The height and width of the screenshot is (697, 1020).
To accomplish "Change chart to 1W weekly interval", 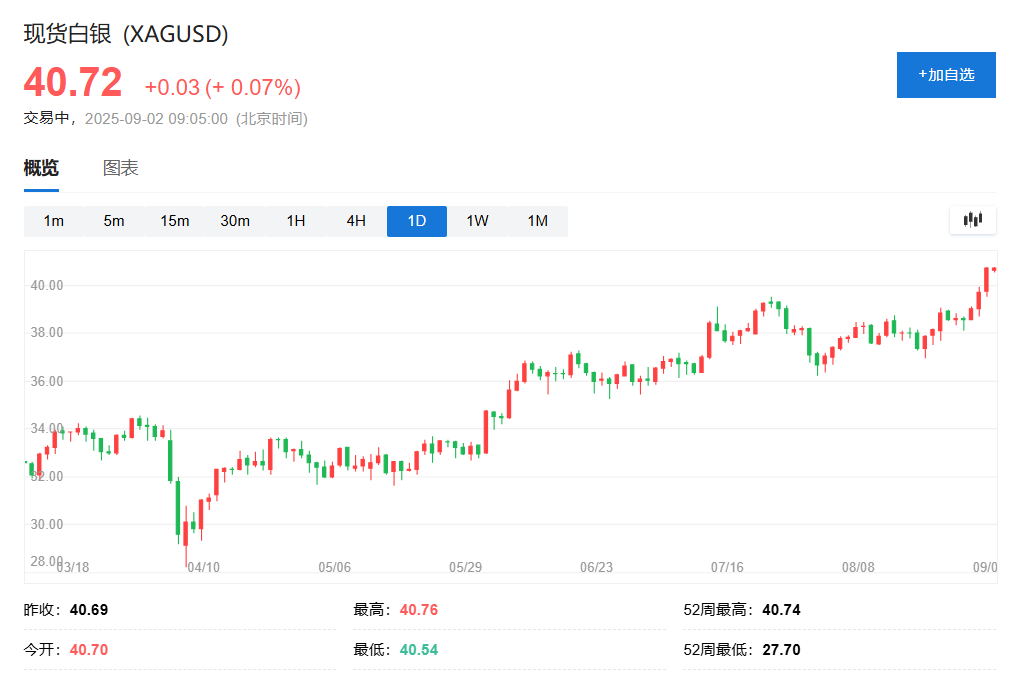I will 477,221.
